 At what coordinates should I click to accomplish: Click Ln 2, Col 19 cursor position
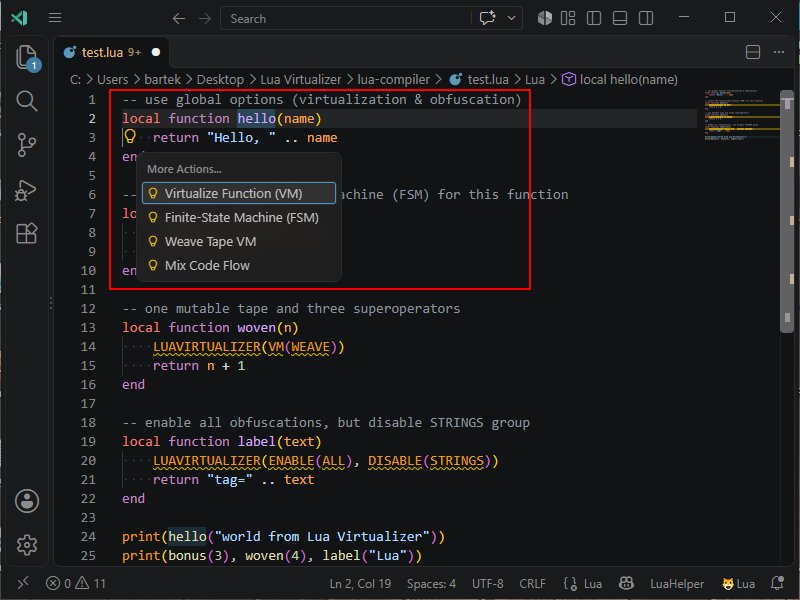point(360,583)
